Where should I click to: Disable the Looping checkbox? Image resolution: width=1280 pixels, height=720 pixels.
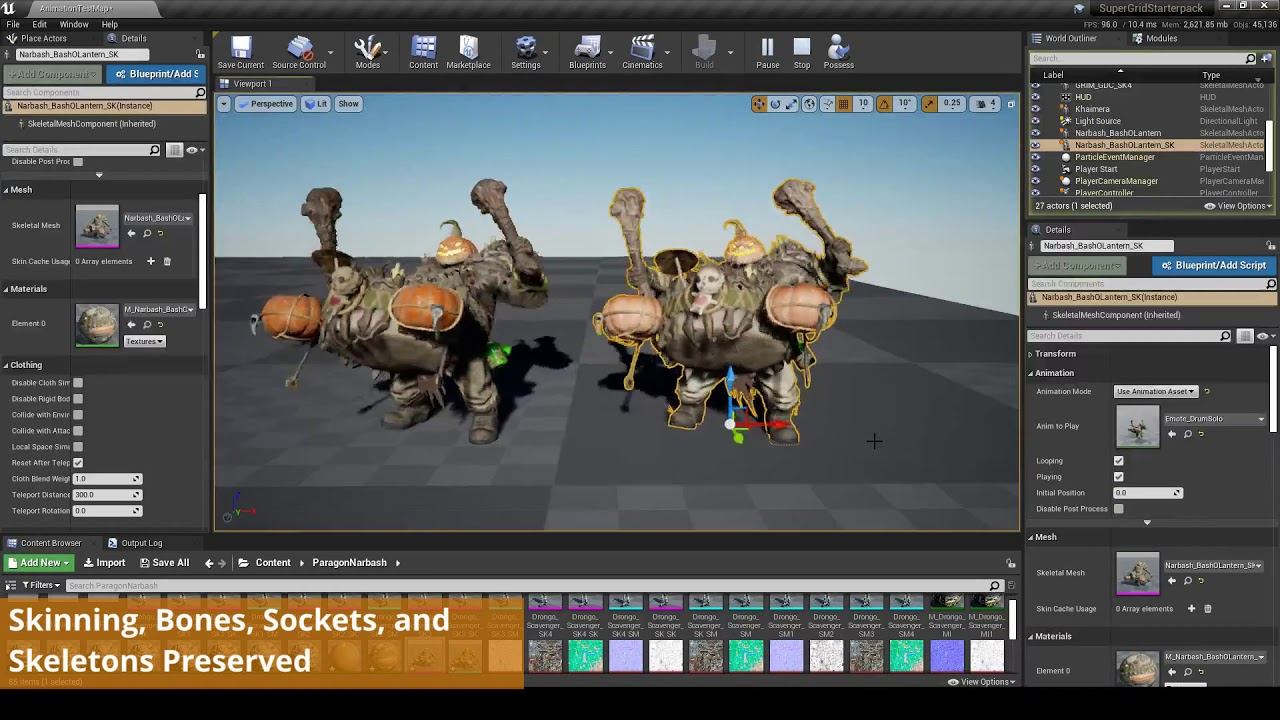(1119, 461)
